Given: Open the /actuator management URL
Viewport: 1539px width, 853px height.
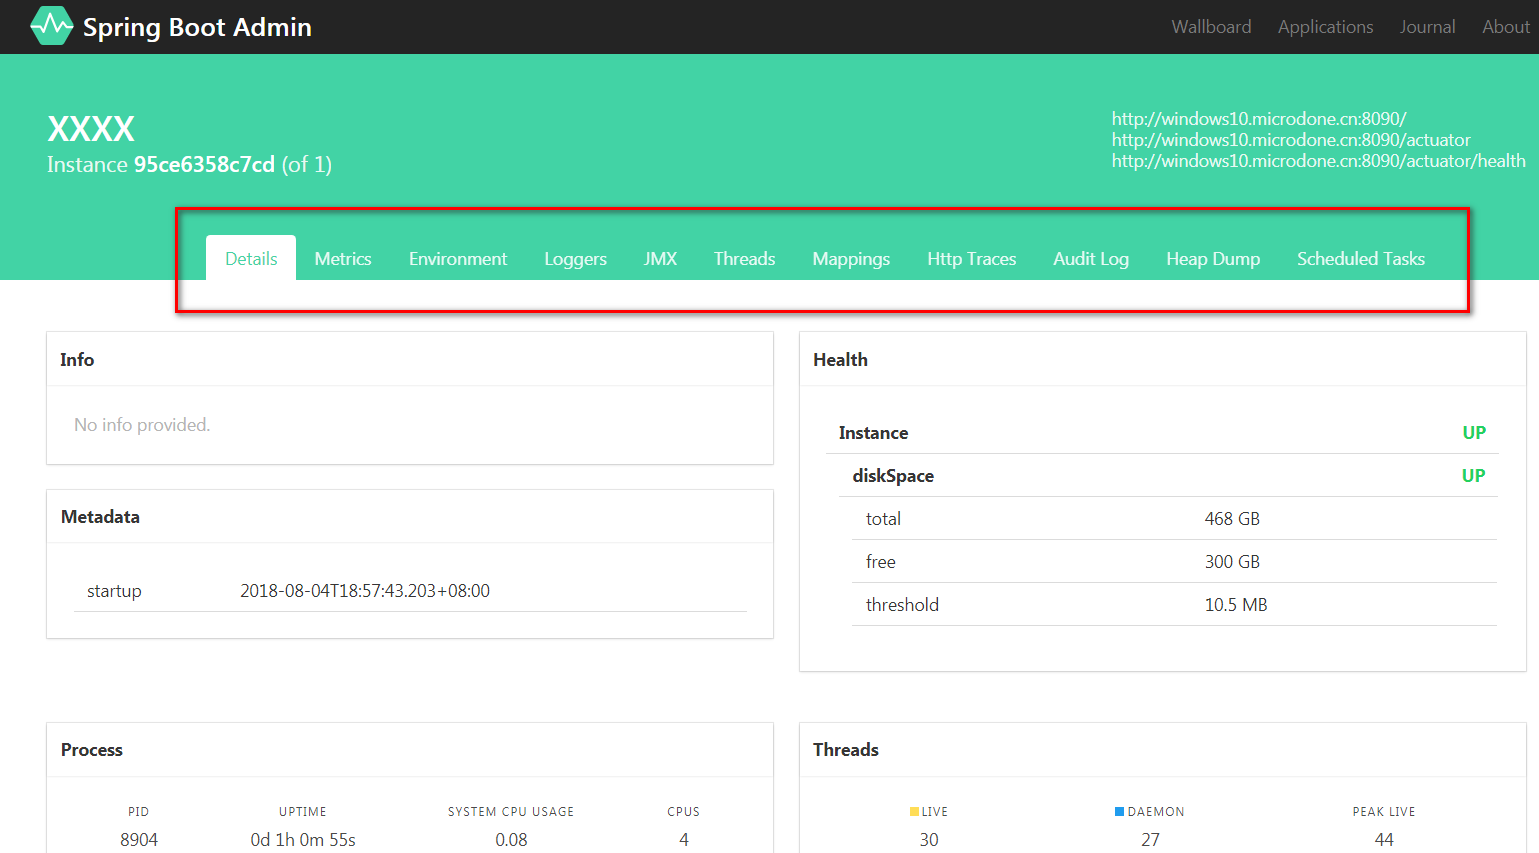Looking at the screenshot, I should click(x=1291, y=139).
